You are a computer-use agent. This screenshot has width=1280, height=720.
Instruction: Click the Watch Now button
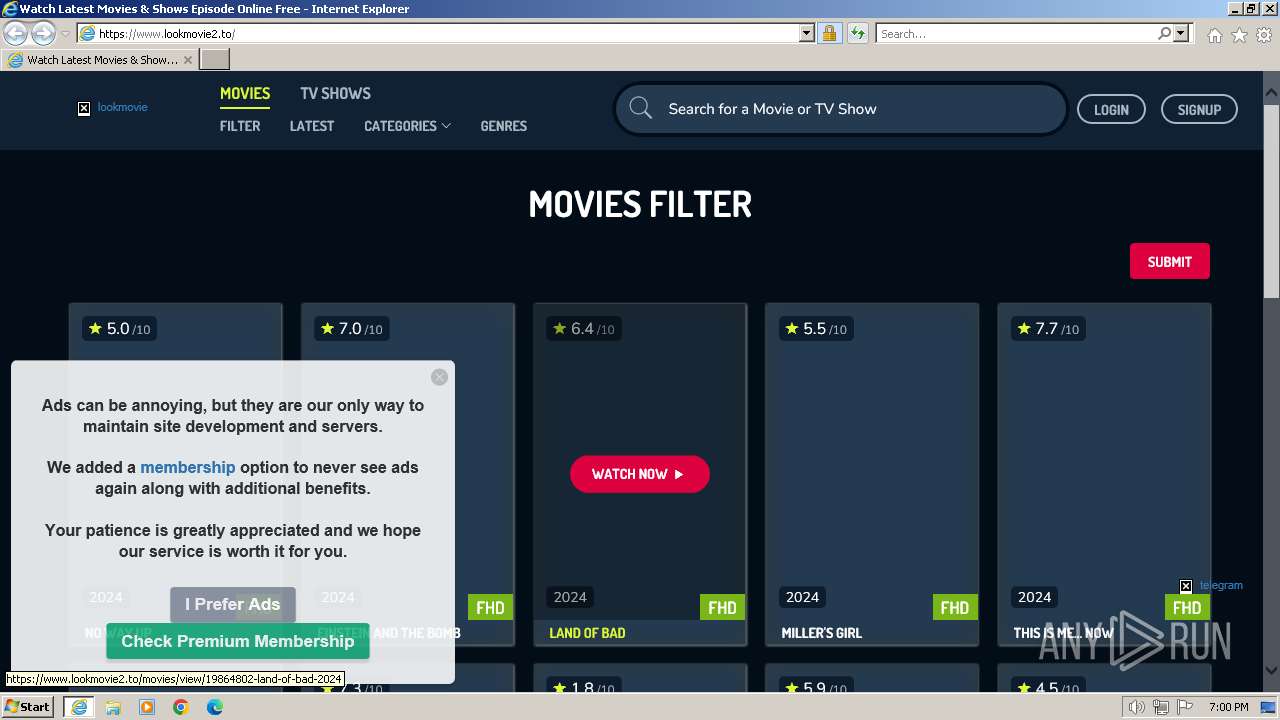(640, 474)
